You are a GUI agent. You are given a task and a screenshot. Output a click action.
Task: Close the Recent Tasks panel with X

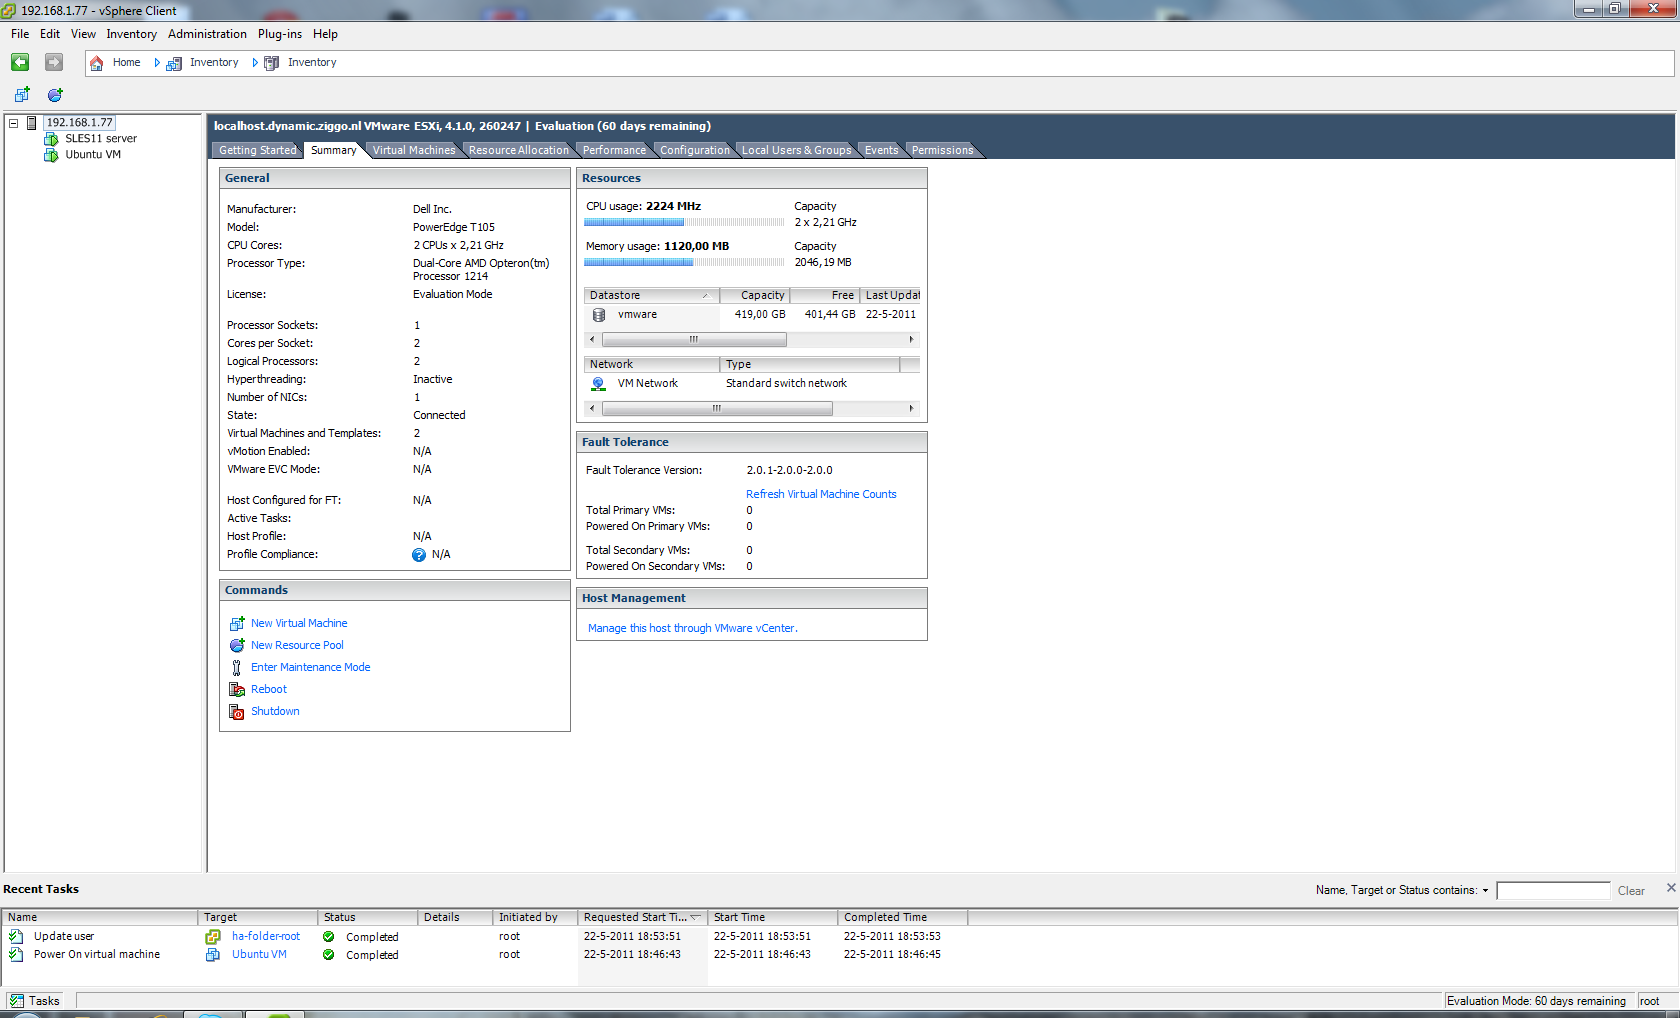[1670, 888]
